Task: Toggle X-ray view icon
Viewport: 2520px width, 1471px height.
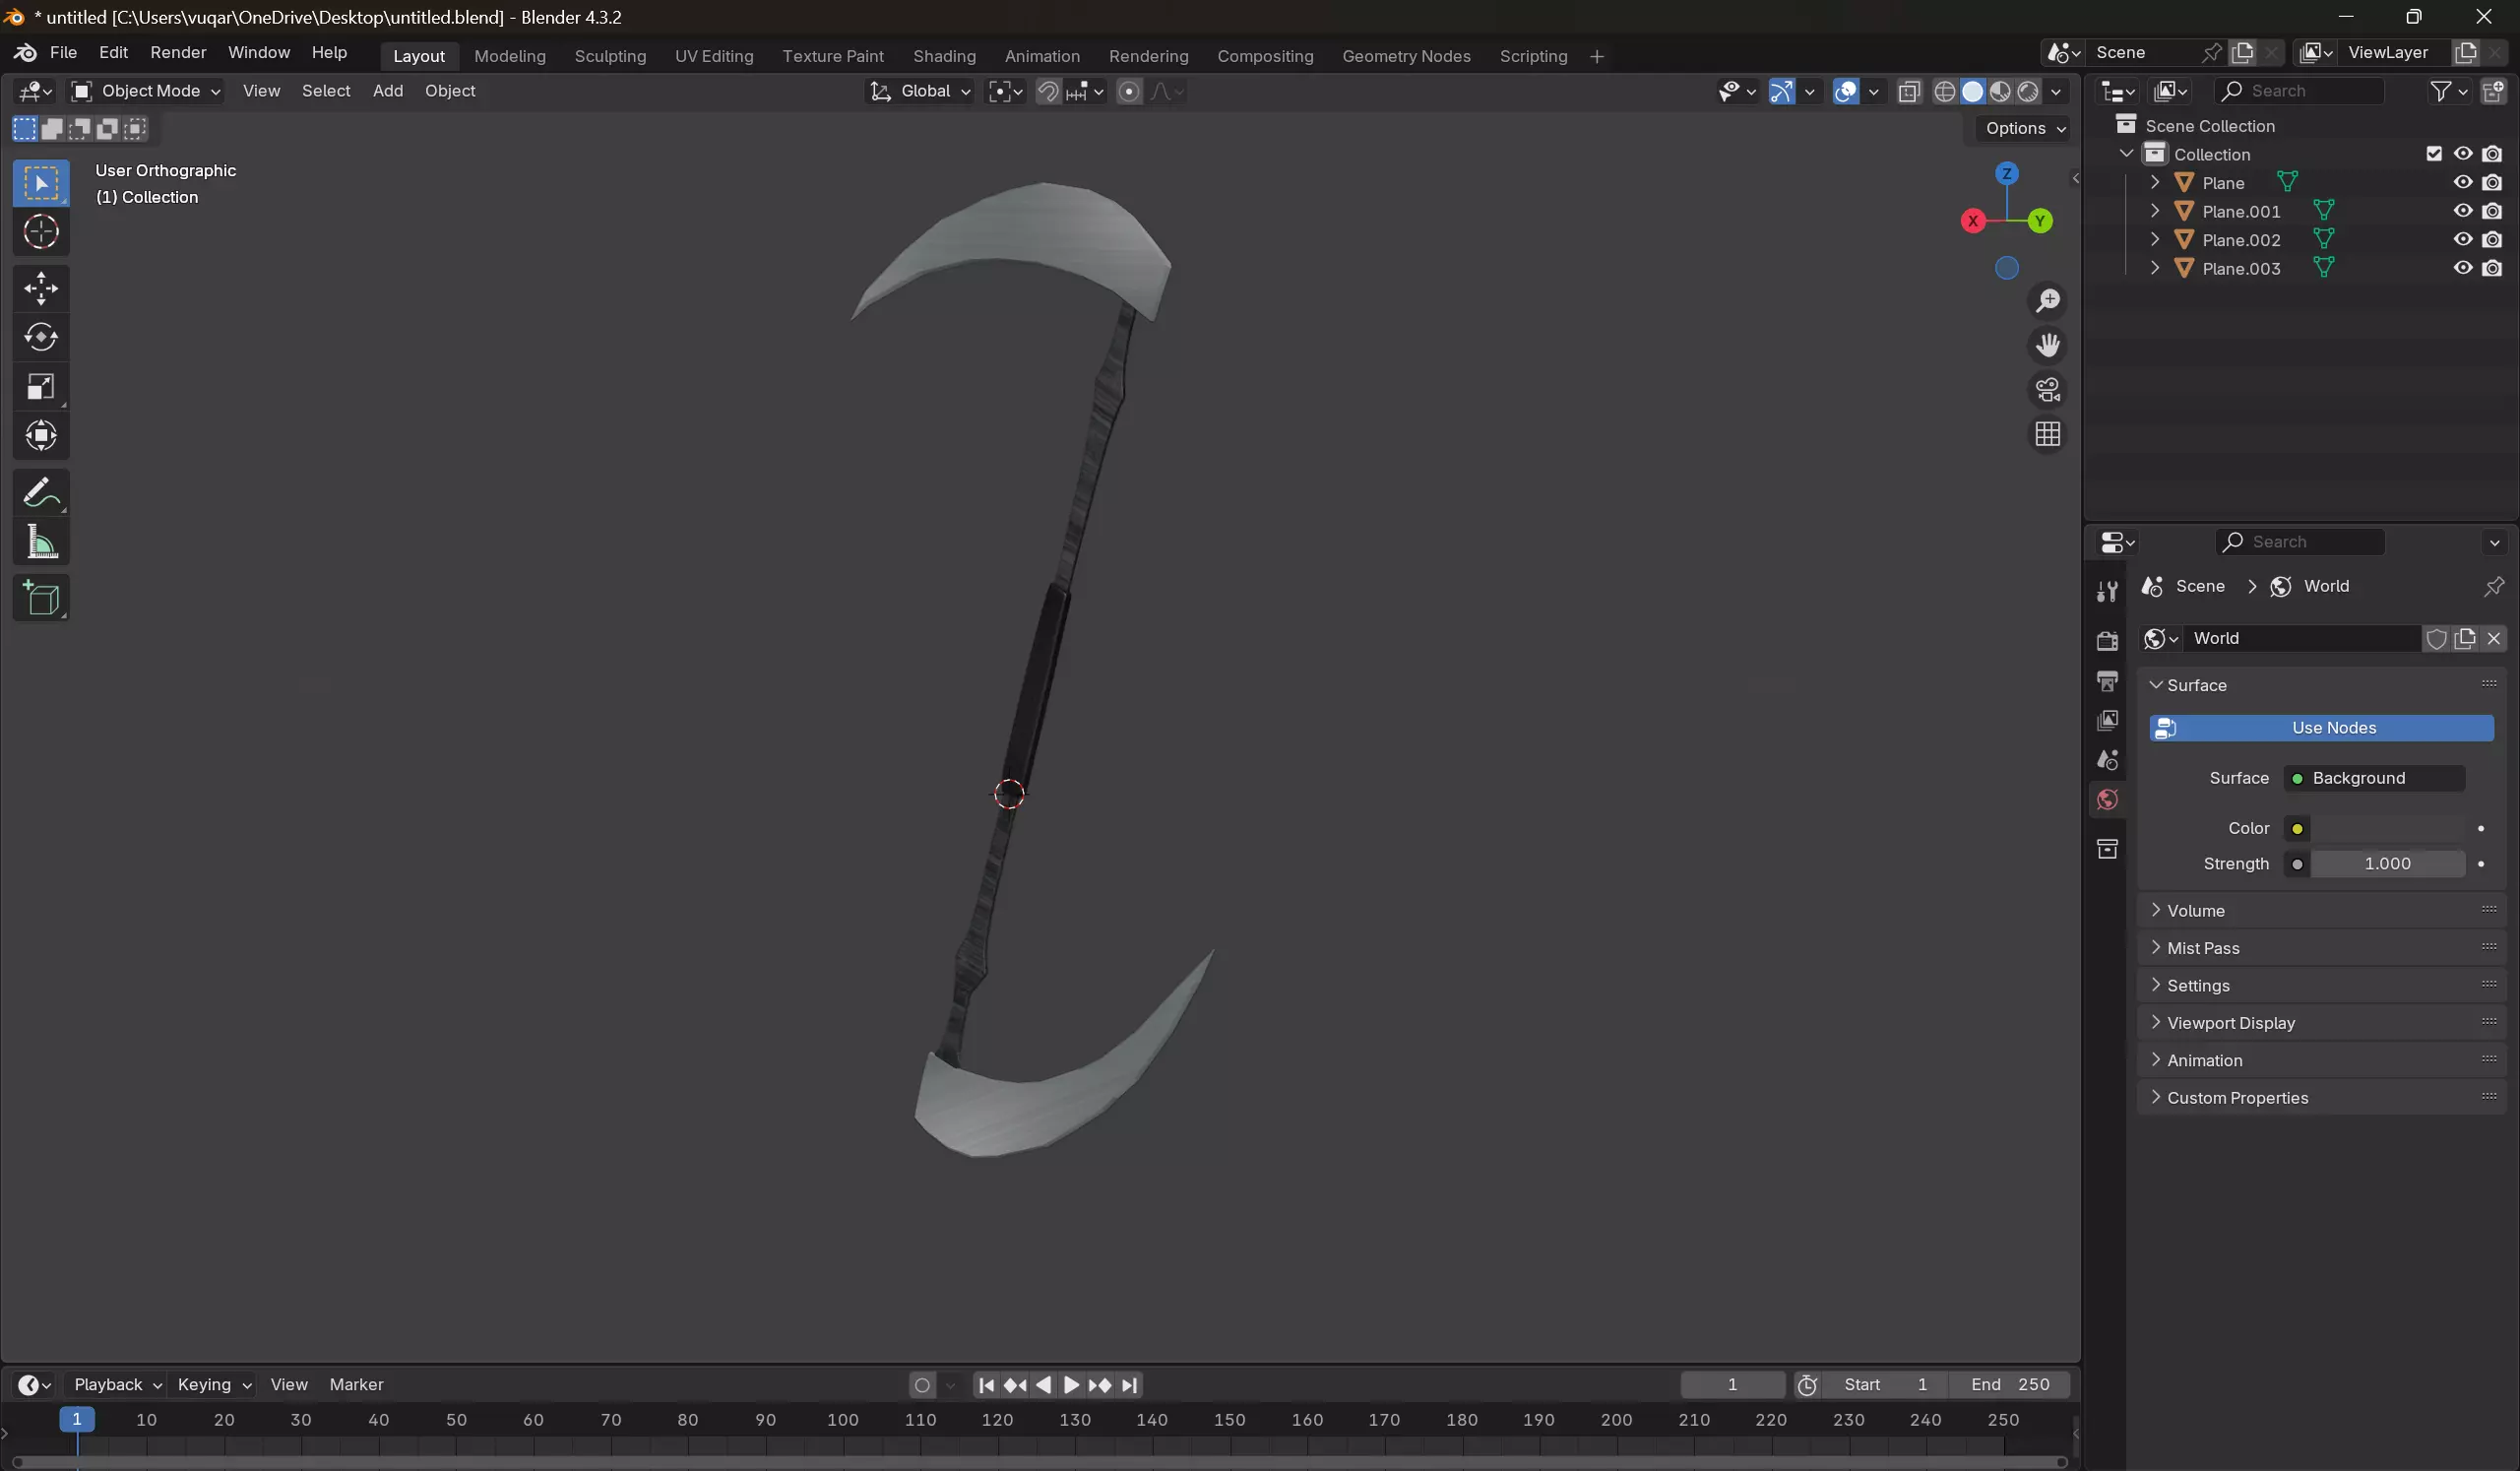Action: pyautogui.click(x=1909, y=91)
